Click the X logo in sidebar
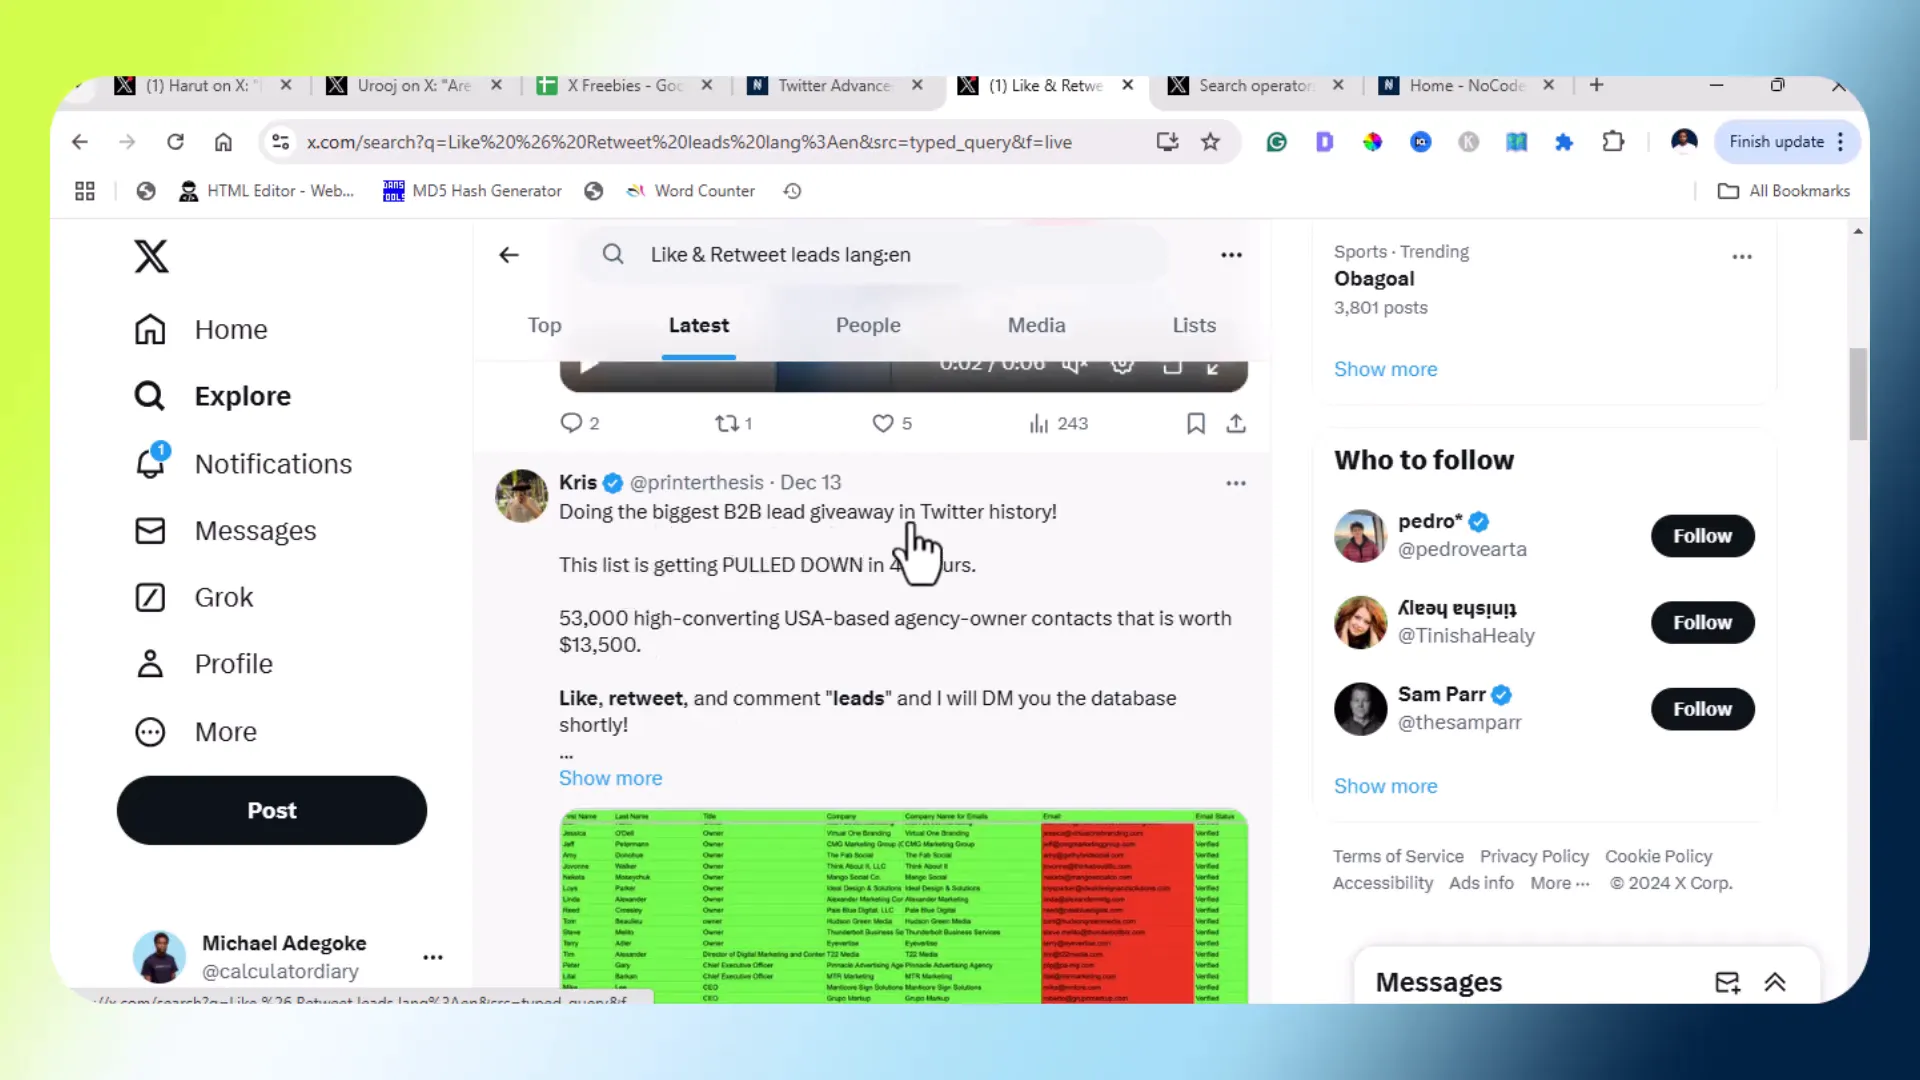This screenshot has height=1080, width=1920. [151, 256]
